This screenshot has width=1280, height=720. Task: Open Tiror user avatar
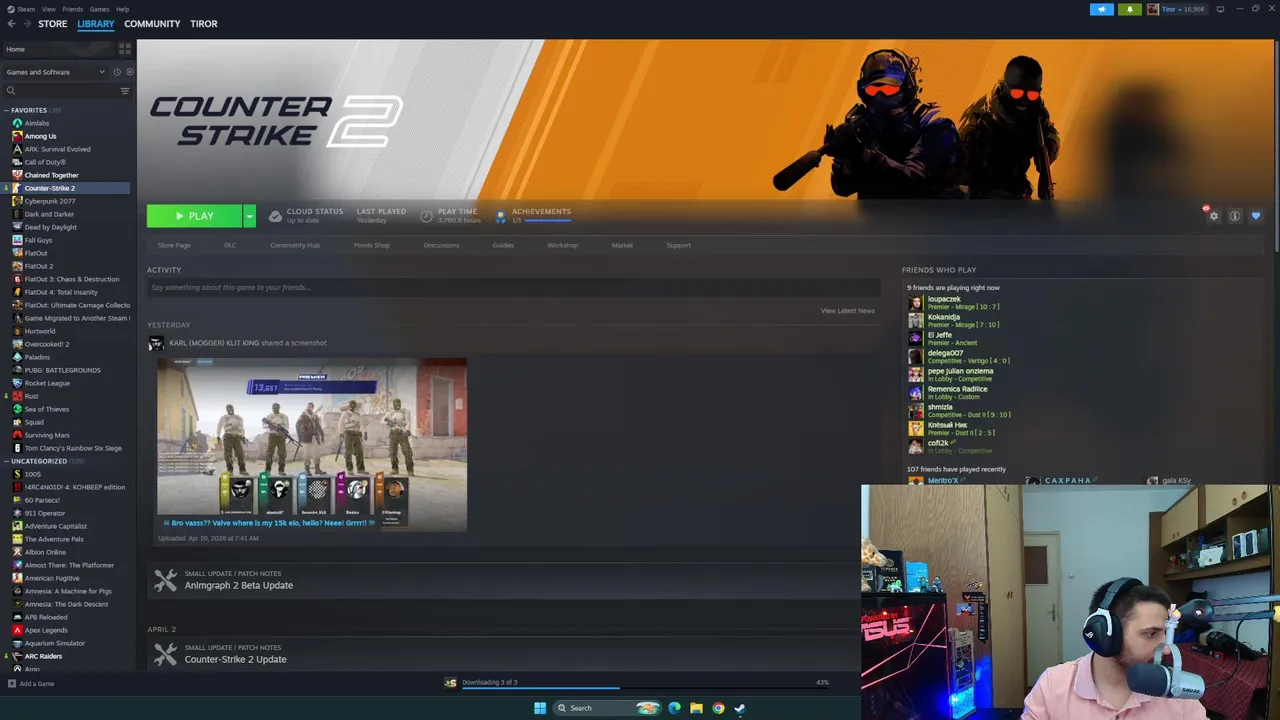[x=1153, y=9]
